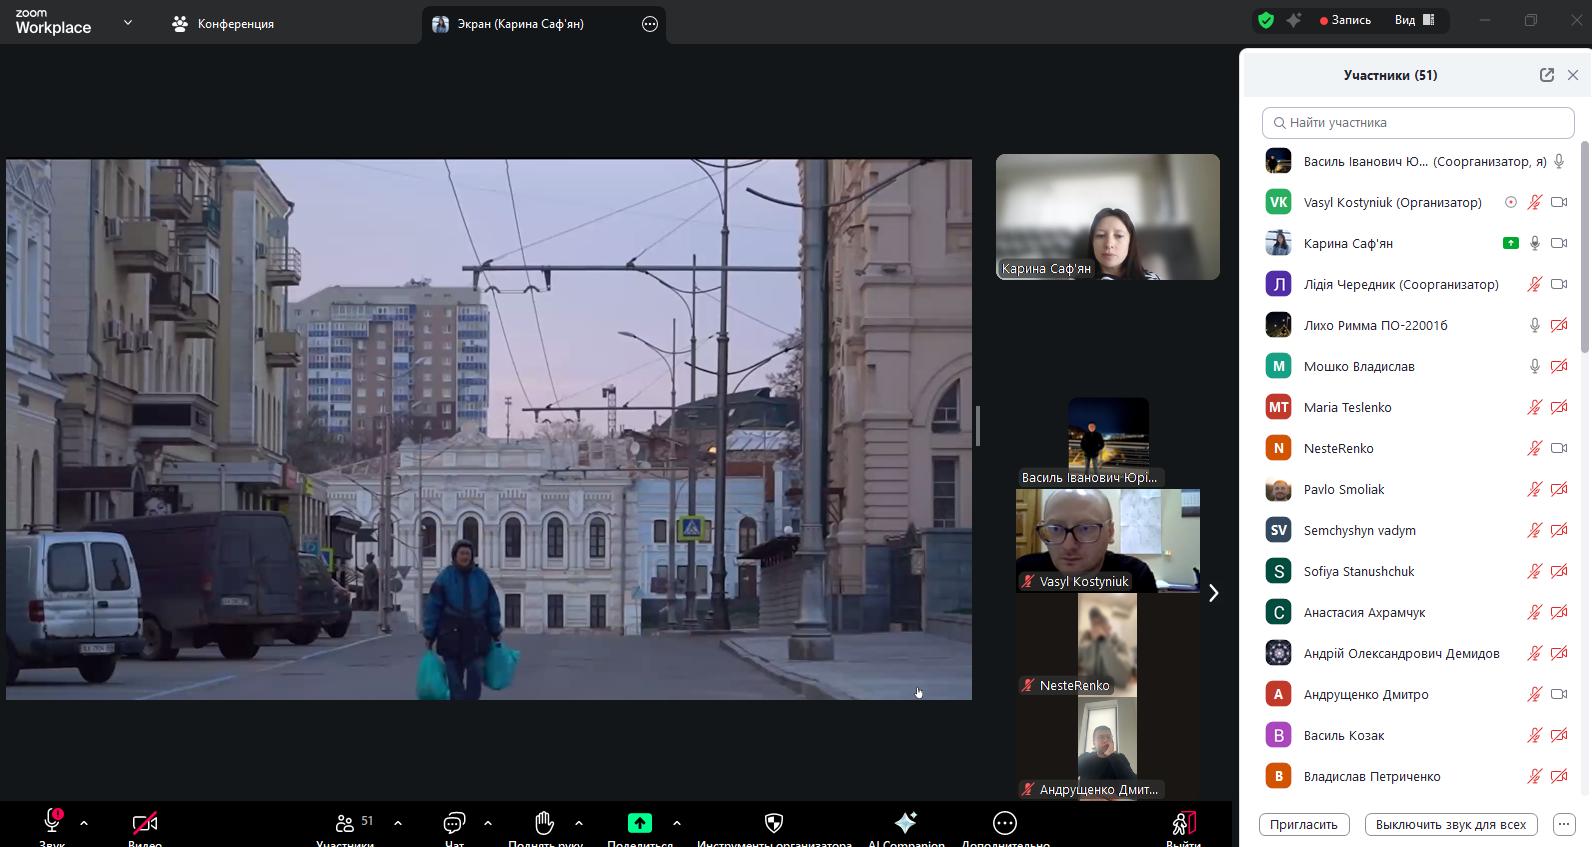
Task: Open the AI Companion sparkle icon
Action: (x=905, y=822)
